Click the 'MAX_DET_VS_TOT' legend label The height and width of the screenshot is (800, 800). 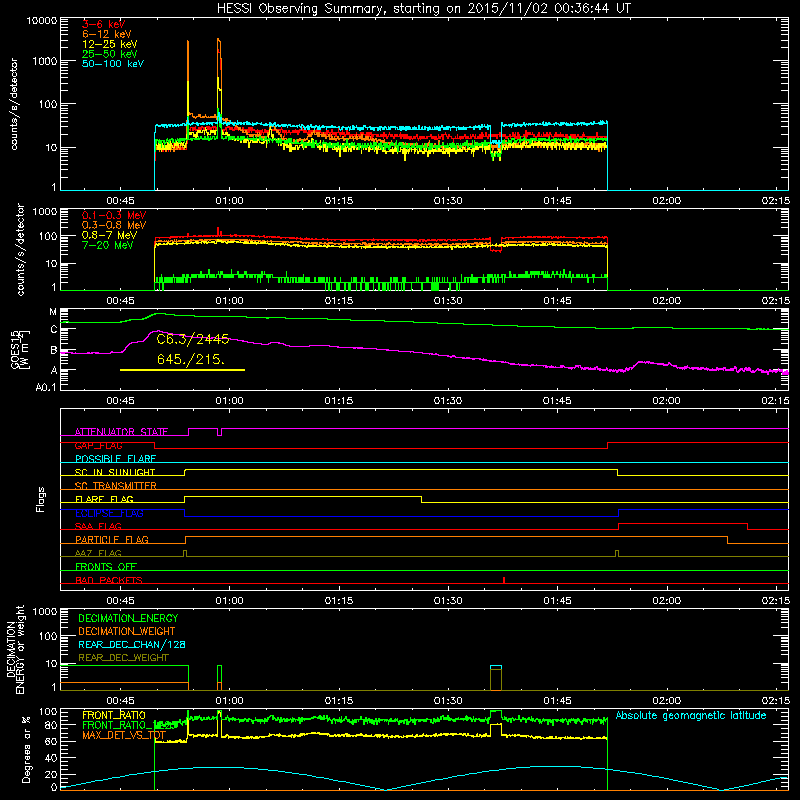[124, 735]
